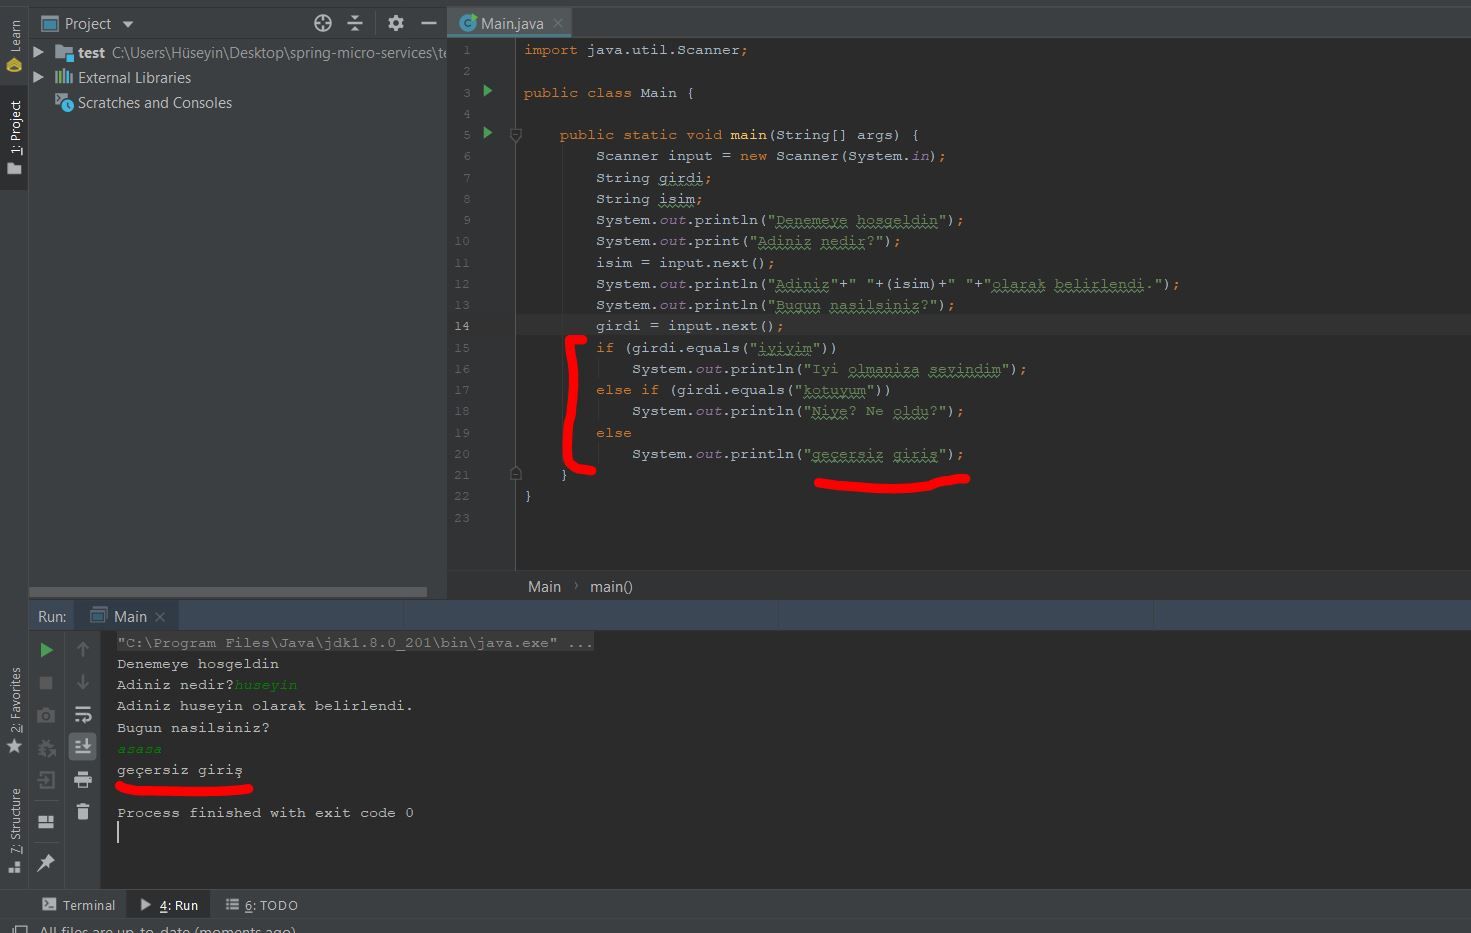Open Project panel gear settings
This screenshot has height=933, width=1471.
396,23
